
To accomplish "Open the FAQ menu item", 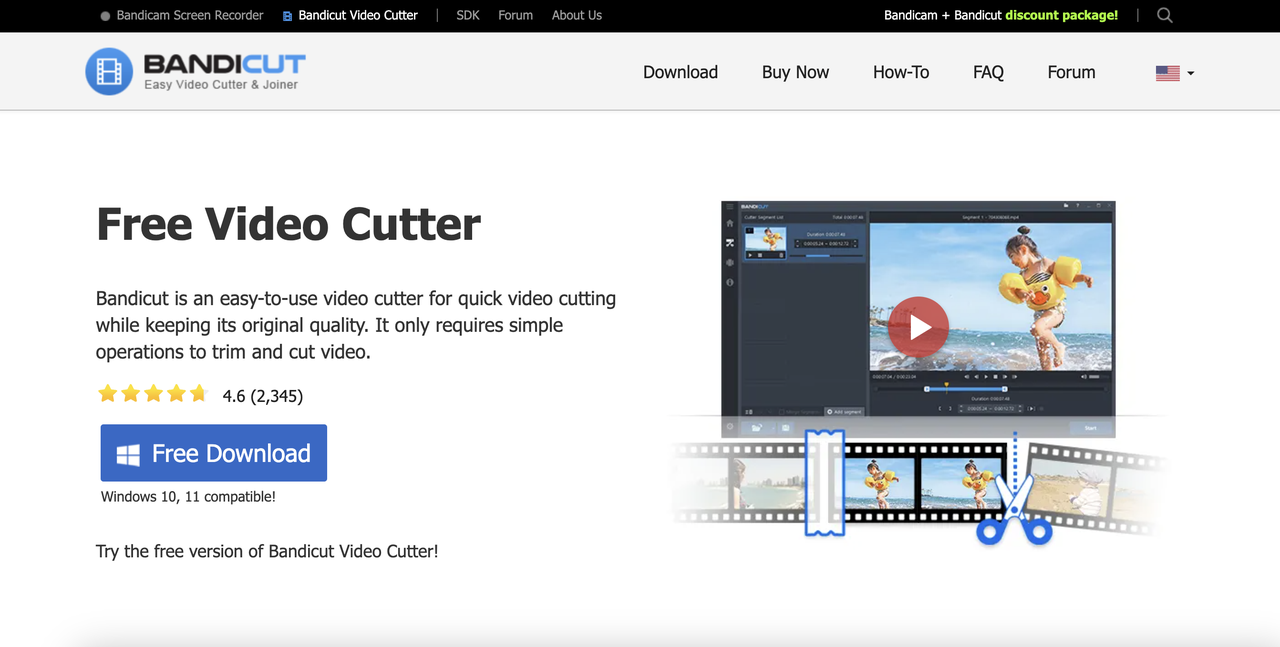I will 988,72.
